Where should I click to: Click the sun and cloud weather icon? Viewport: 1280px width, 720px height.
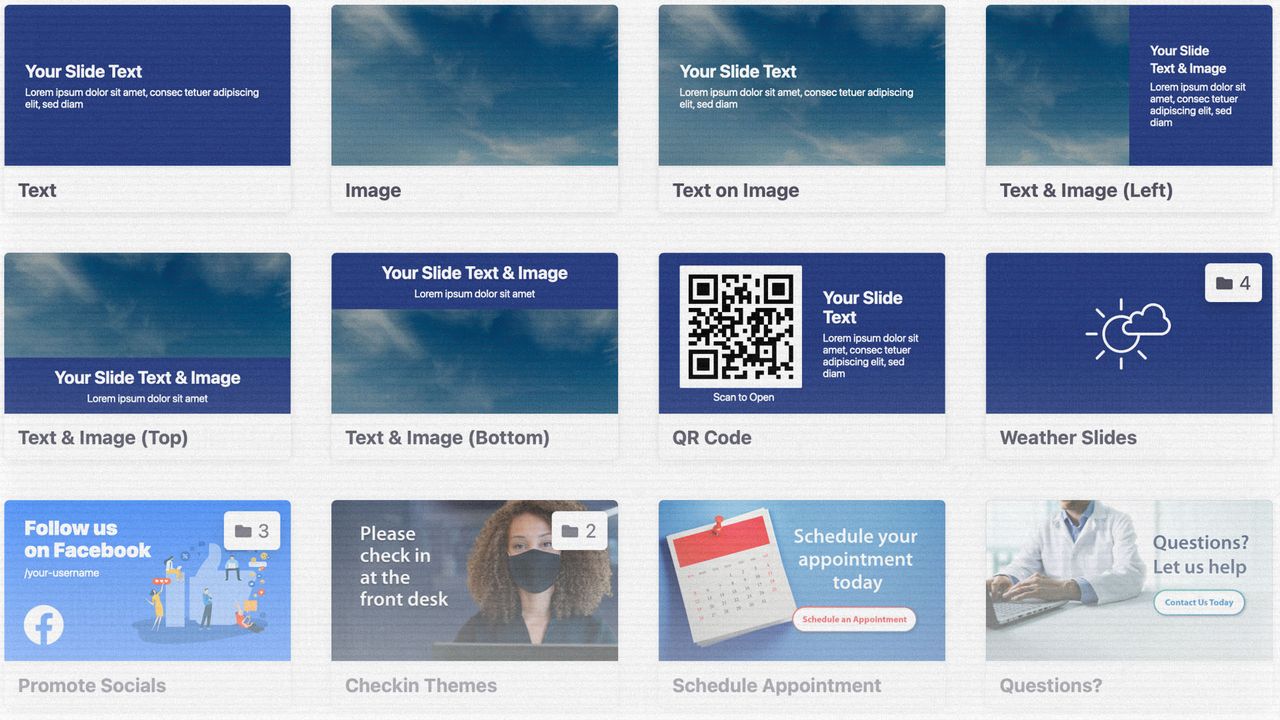(x=1128, y=333)
